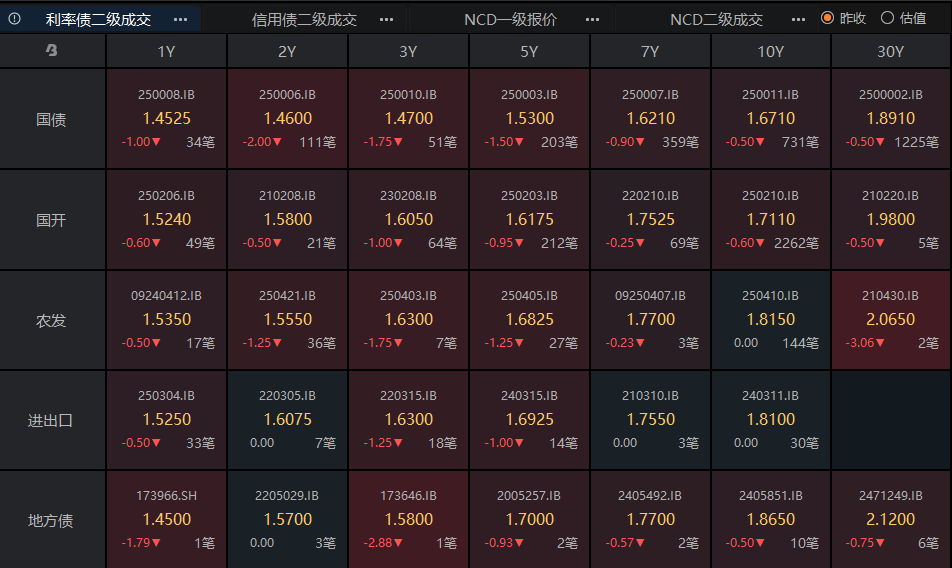
Task: Click the bold B icon in header corner
Action: pyautogui.click(x=52, y=51)
